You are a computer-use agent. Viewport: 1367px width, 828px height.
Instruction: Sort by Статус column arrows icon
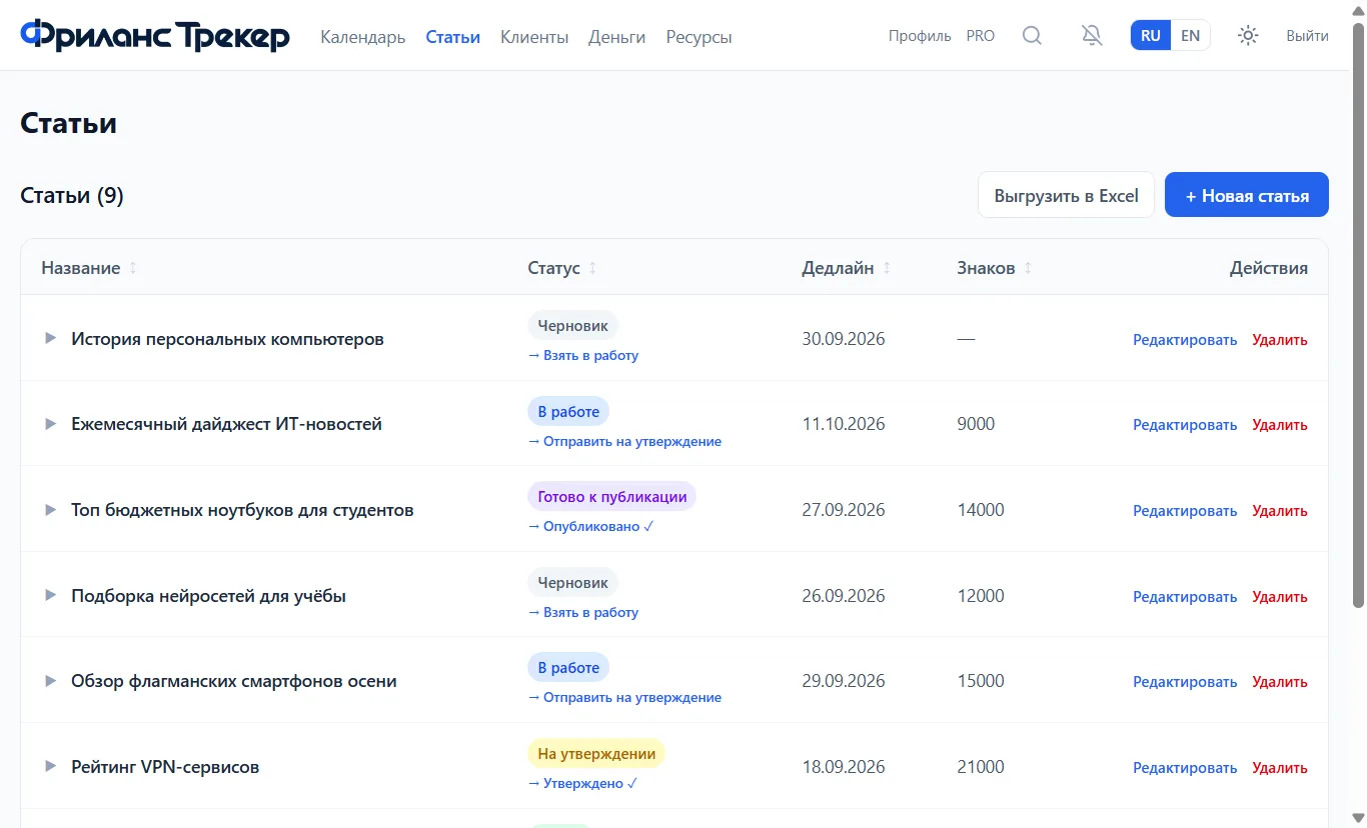pos(593,268)
